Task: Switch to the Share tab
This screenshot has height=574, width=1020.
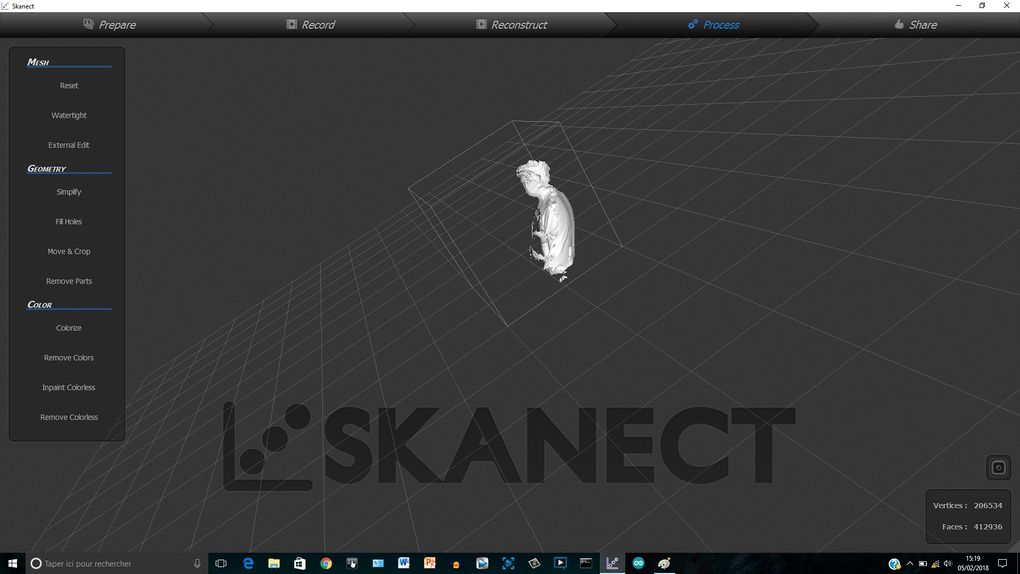Action: (x=914, y=25)
